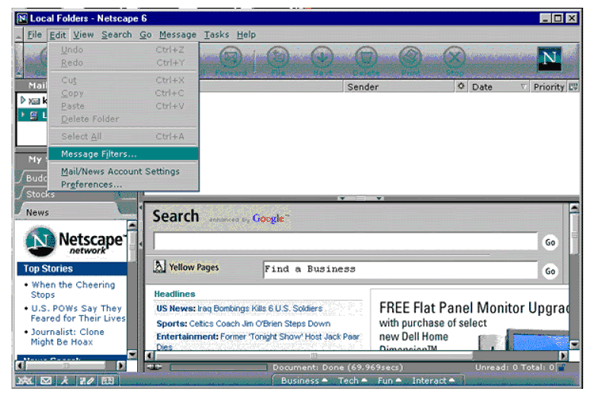Open the Help menu
Screen dimensions: 600x405
[x=246, y=35]
